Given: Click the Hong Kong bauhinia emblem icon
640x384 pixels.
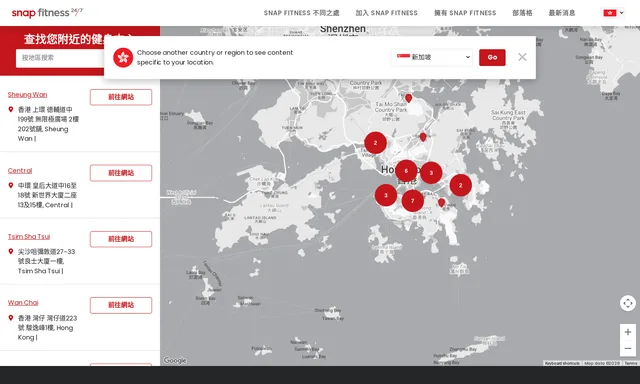Looking at the screenshot, I should 123,58.
